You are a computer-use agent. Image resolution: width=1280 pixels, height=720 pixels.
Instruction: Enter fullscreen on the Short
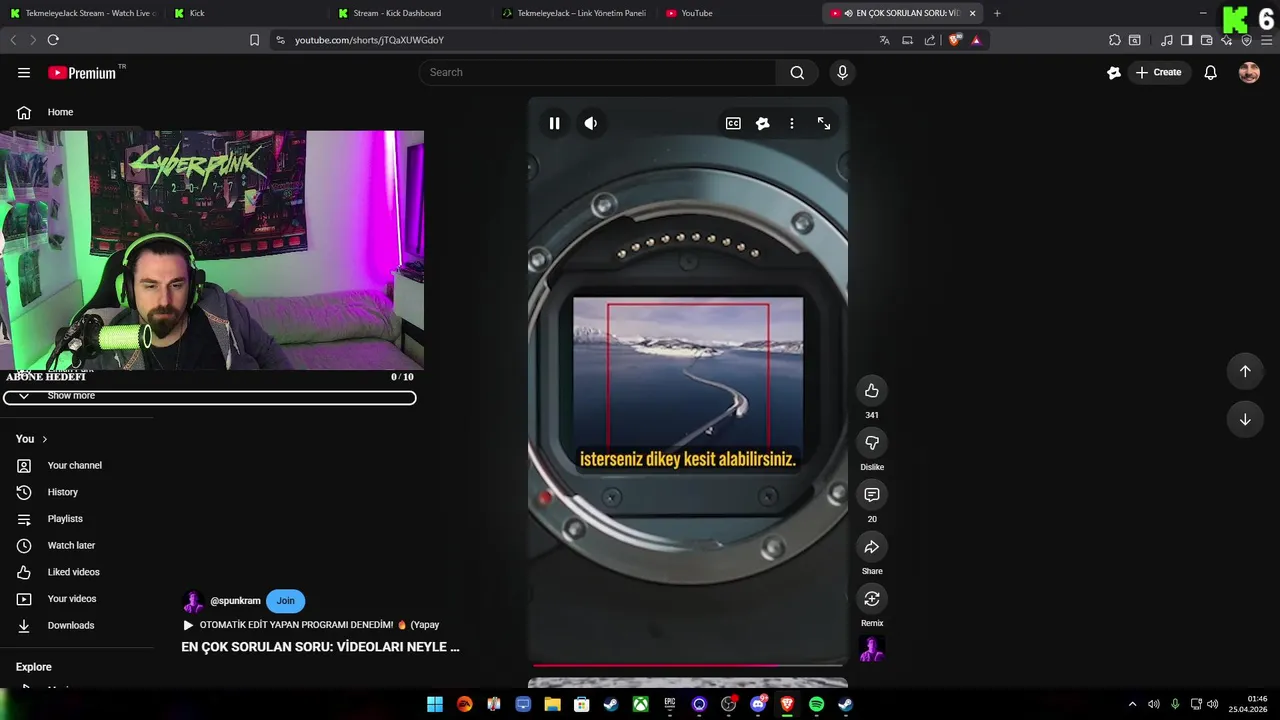coord(824,123)
